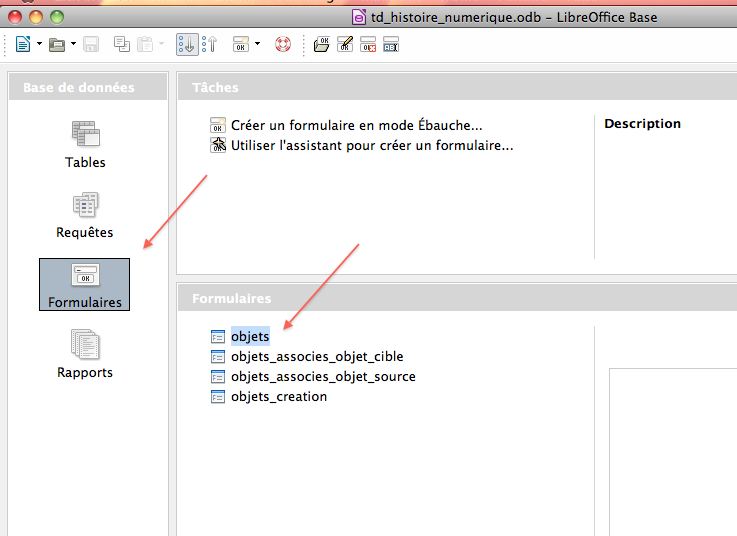The image size is (737, 536).
Task: Click the green zoom window button
Action: coord(57,17)
